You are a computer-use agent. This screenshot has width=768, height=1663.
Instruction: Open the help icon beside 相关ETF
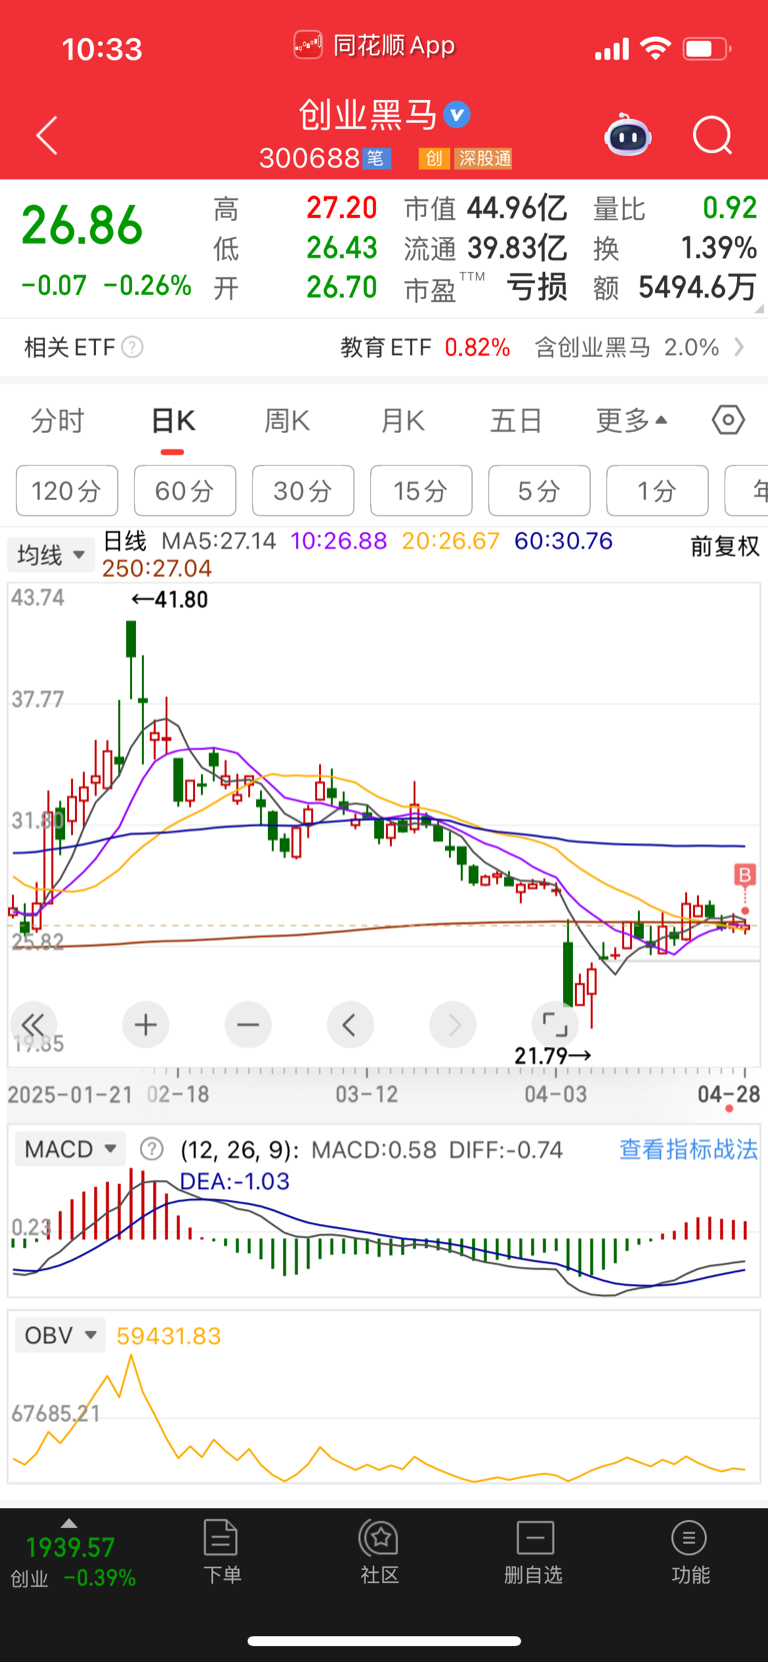(x=132, y=347)
